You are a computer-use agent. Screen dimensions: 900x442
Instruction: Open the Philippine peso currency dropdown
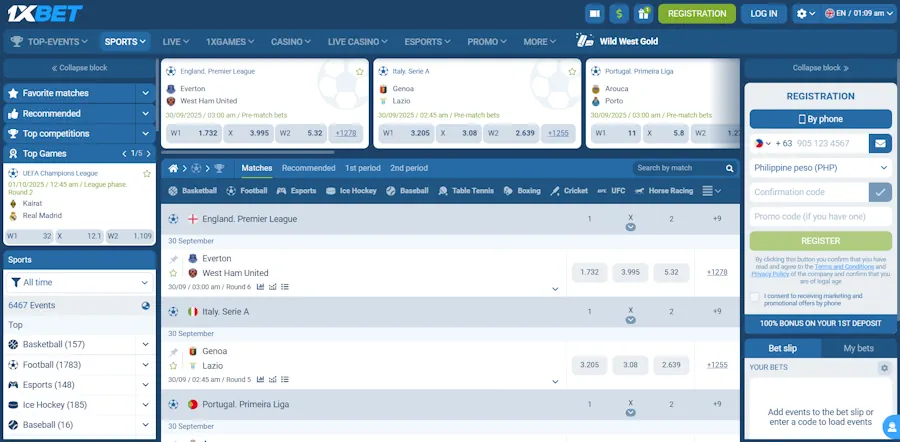[x=820, y=168]
